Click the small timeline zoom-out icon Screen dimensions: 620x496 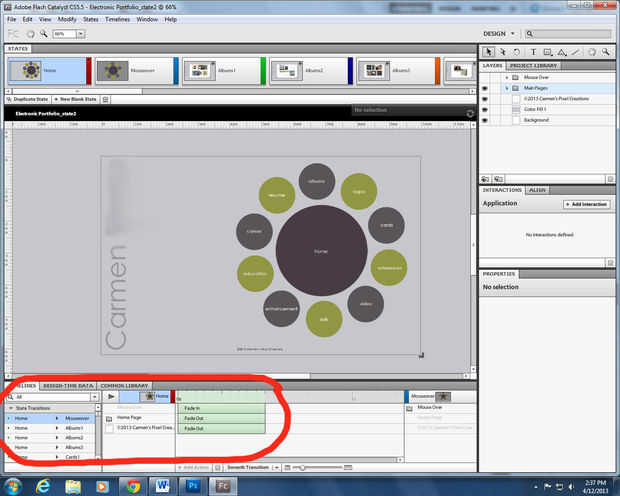[287, 468]
